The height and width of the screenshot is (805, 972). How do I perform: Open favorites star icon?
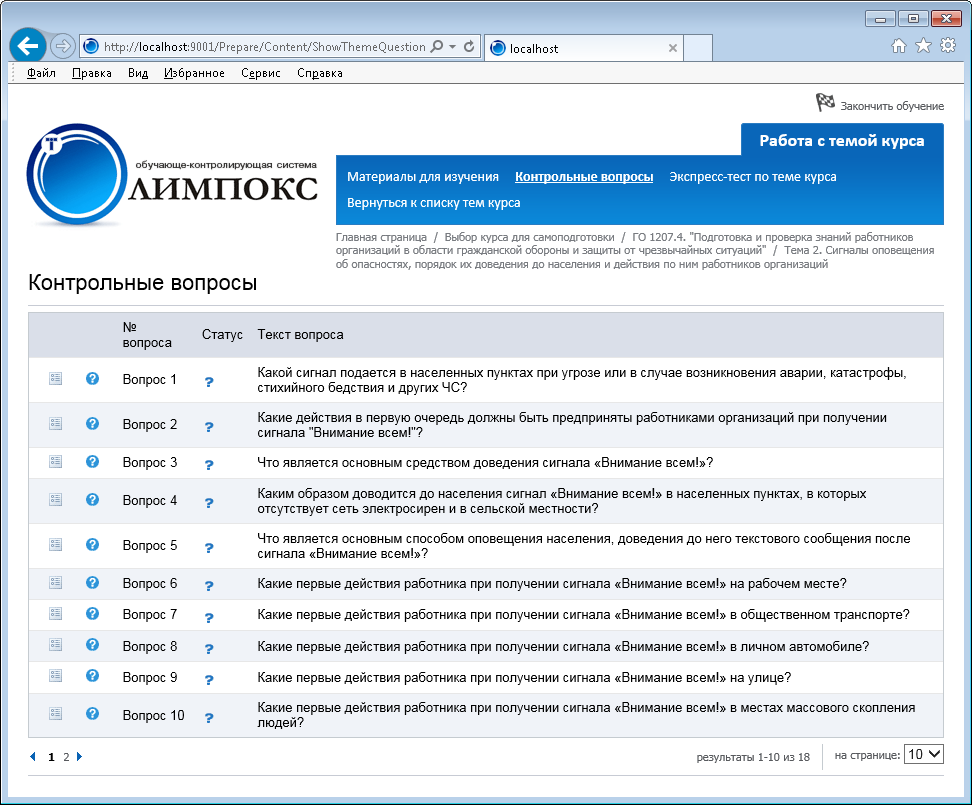click(x=924, y=46)
